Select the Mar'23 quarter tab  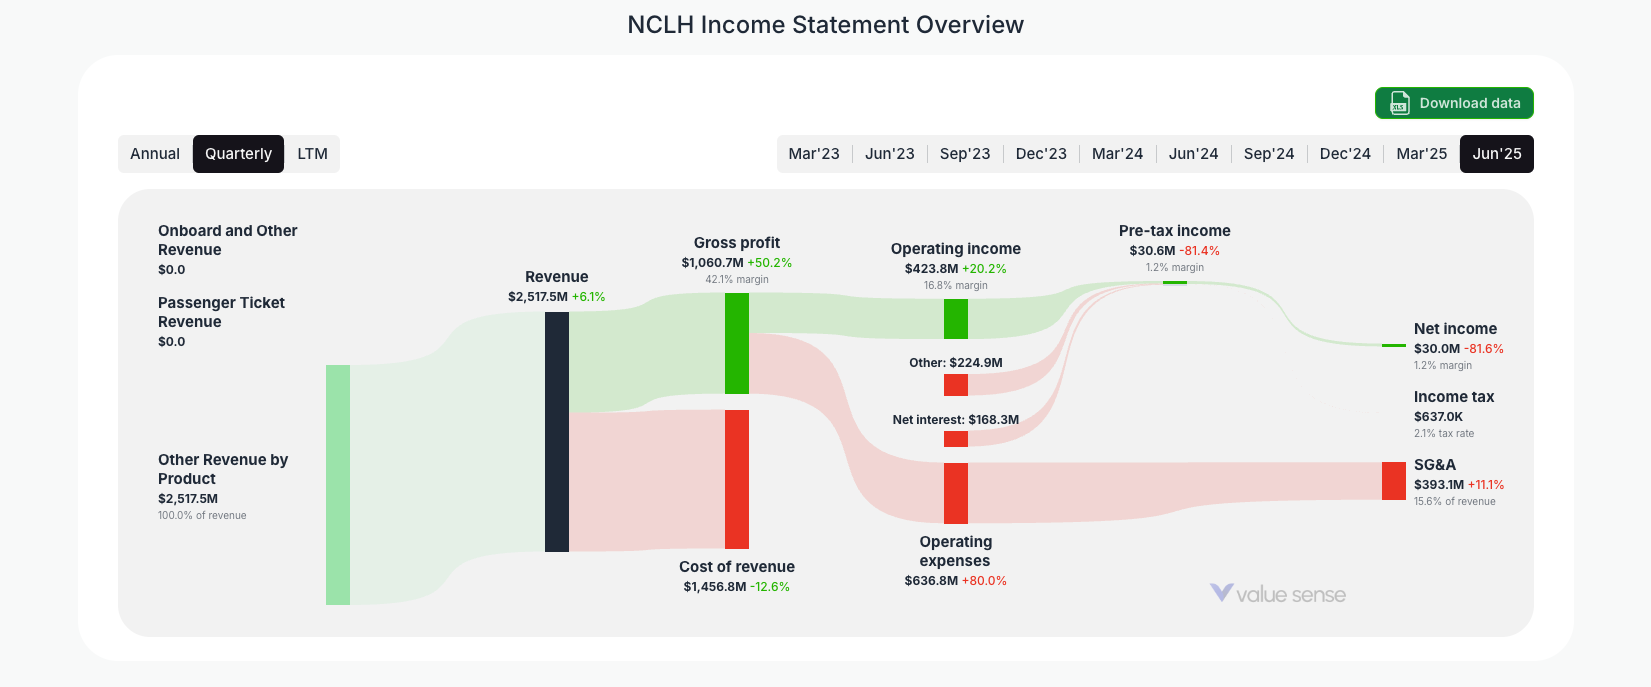point(814,153)
